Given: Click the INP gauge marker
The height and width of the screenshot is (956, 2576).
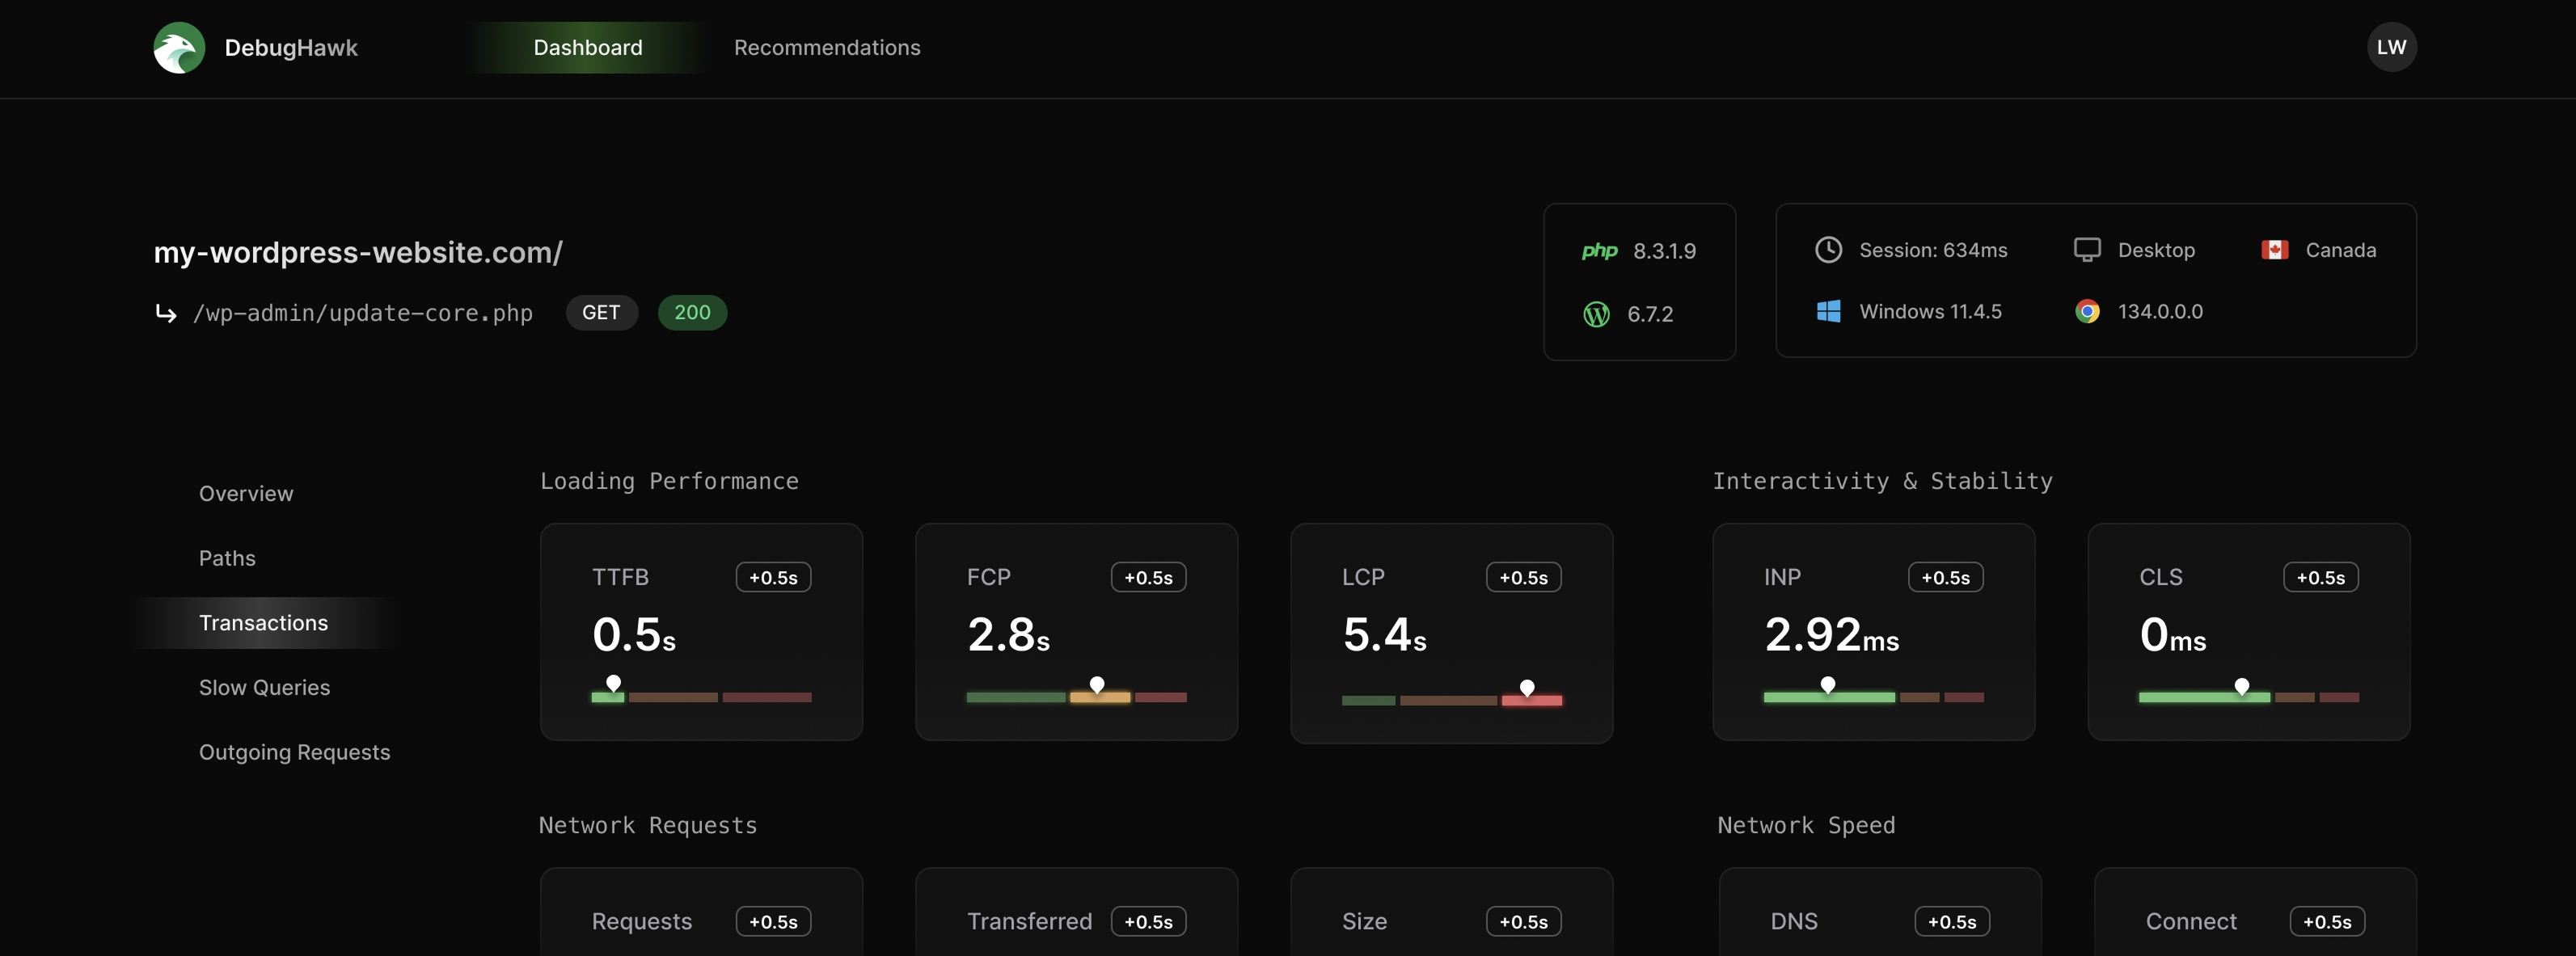Looking at the screenshot, I should point(1828,685).
